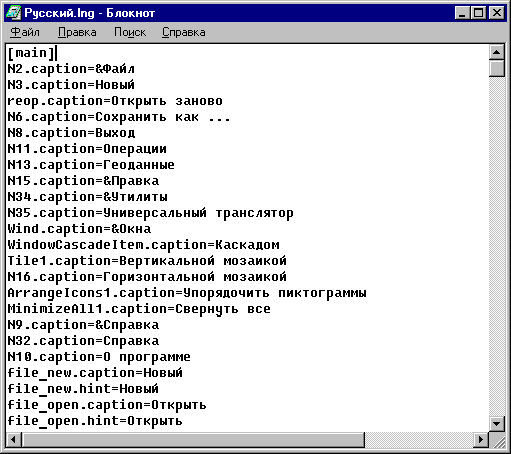Minimize the Notepad window
Viewport: 511px width, 454px height.
tap(462, 13)
